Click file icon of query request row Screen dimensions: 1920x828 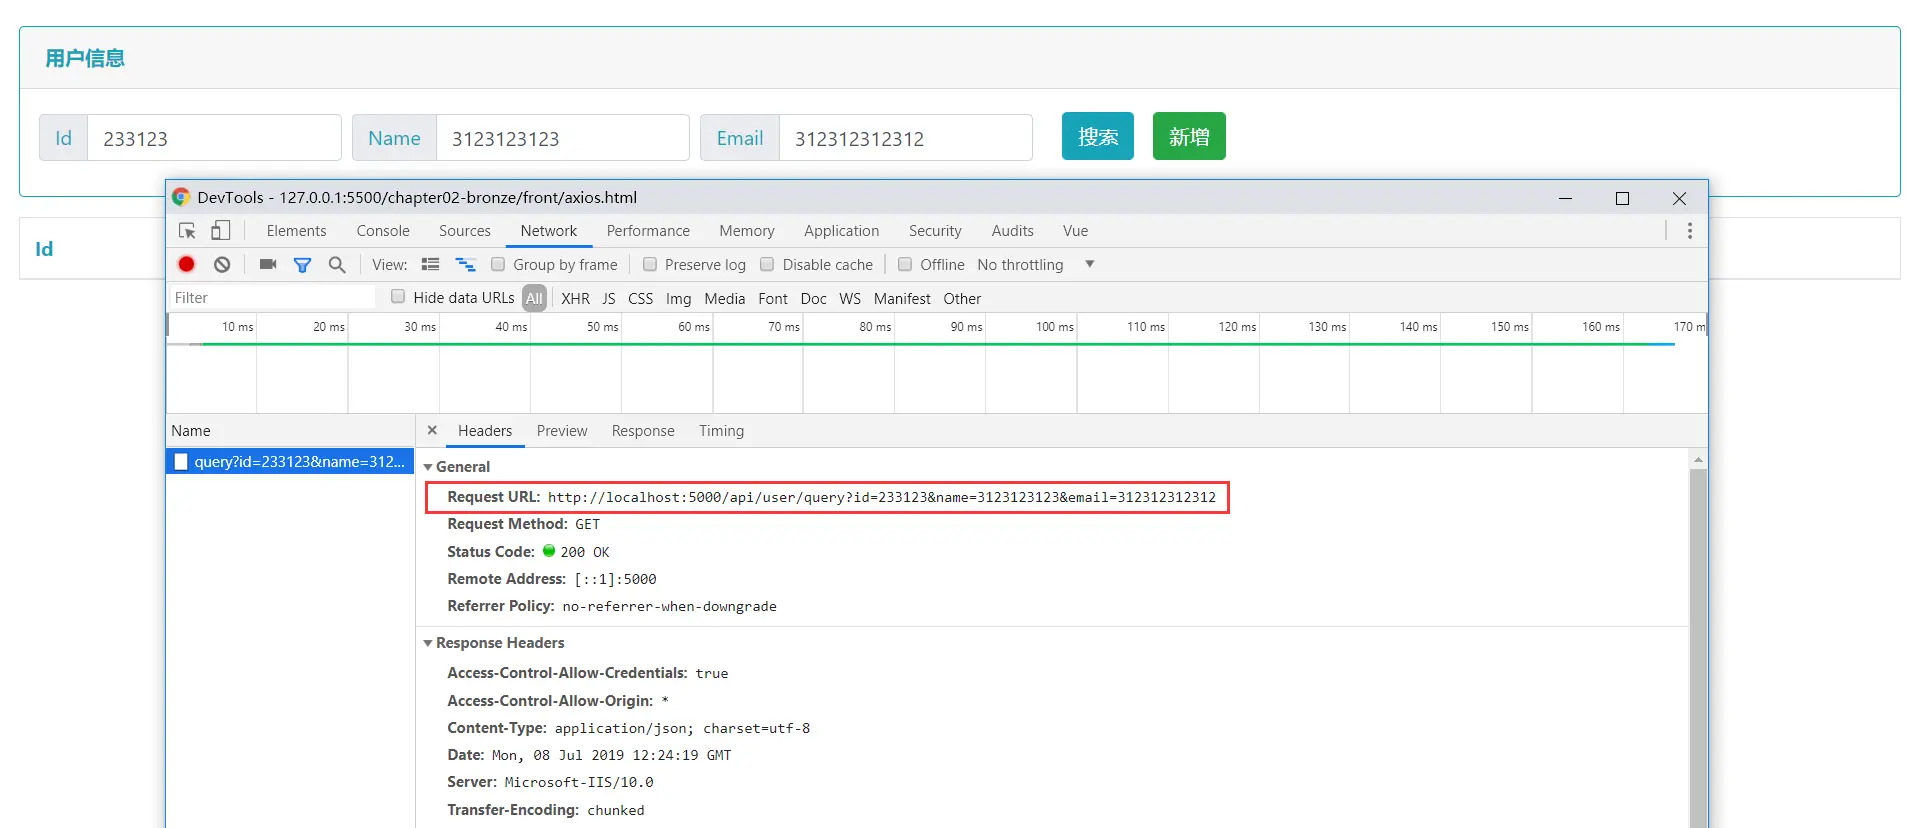(181, 461)
